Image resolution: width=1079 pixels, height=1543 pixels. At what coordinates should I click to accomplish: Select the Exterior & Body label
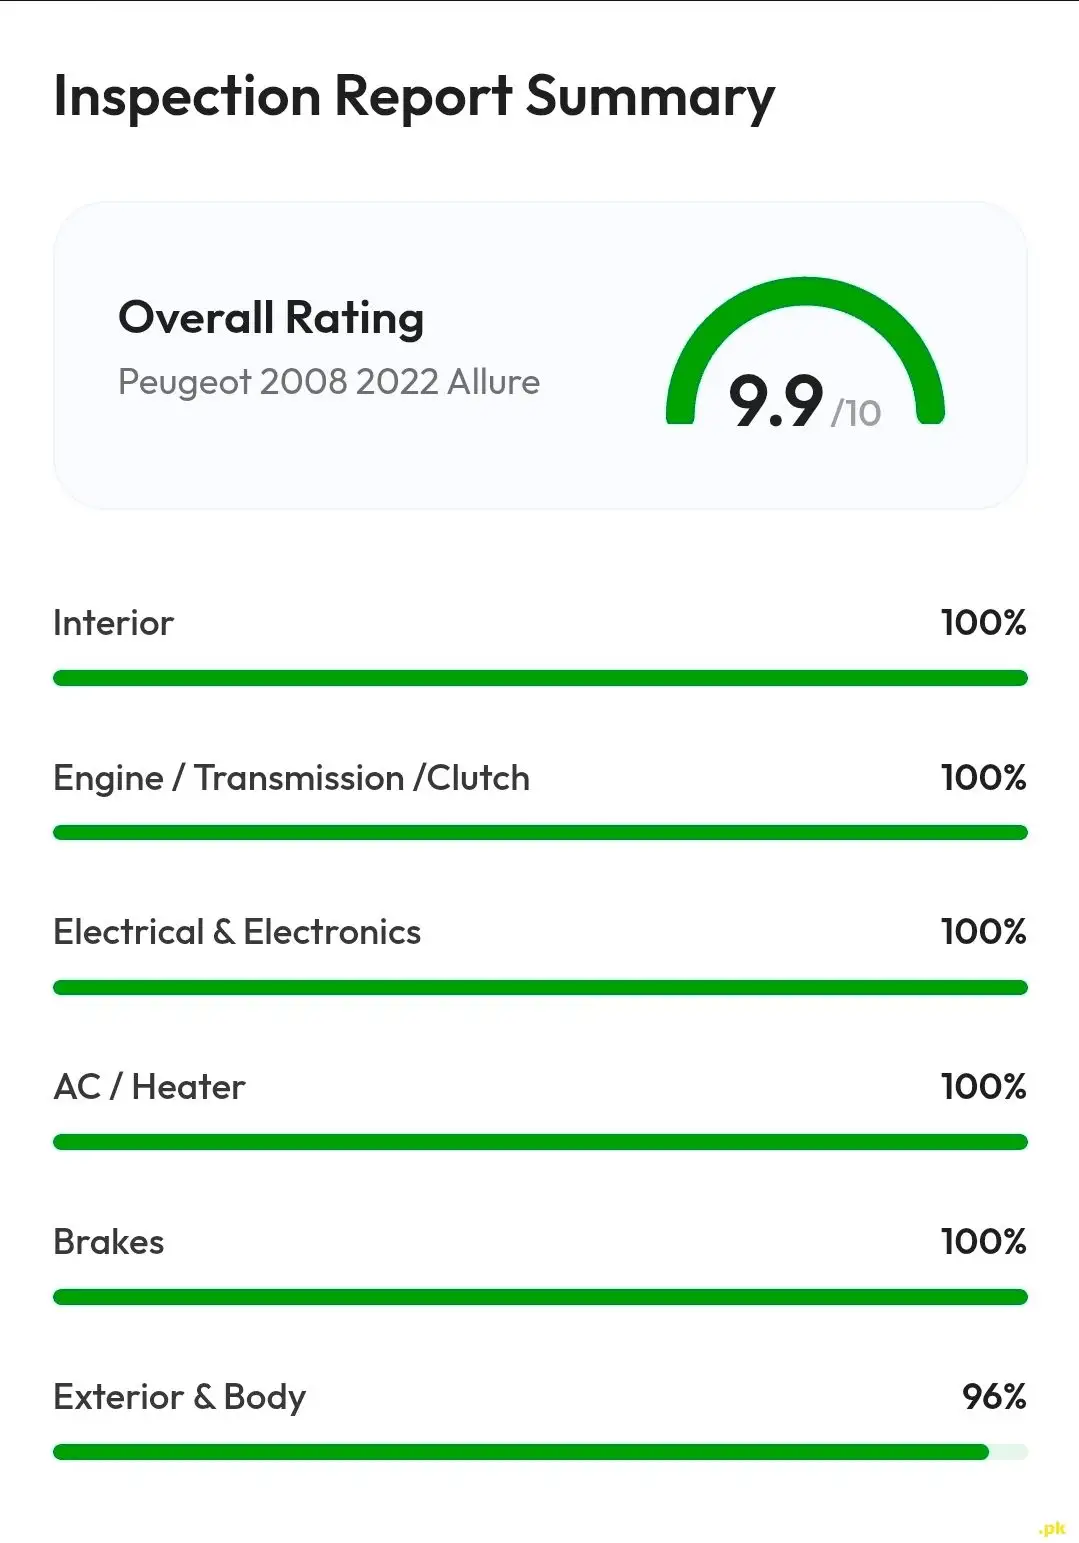179,1397
